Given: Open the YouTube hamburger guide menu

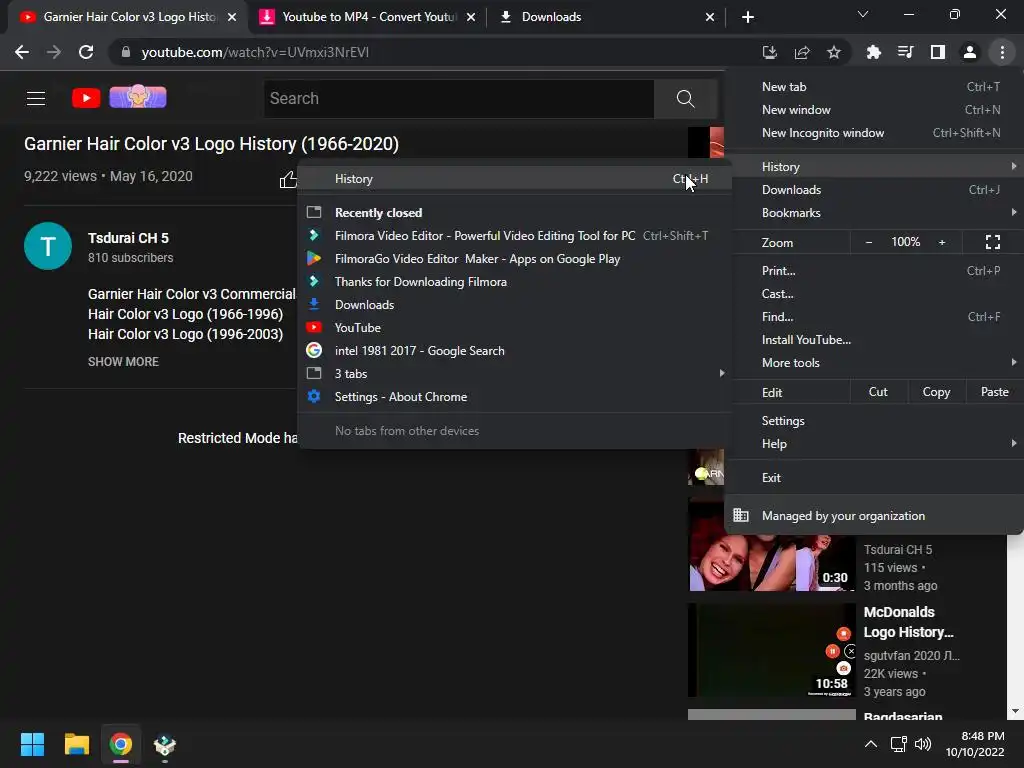Looking at the screenshot, I should click(36, 99).
